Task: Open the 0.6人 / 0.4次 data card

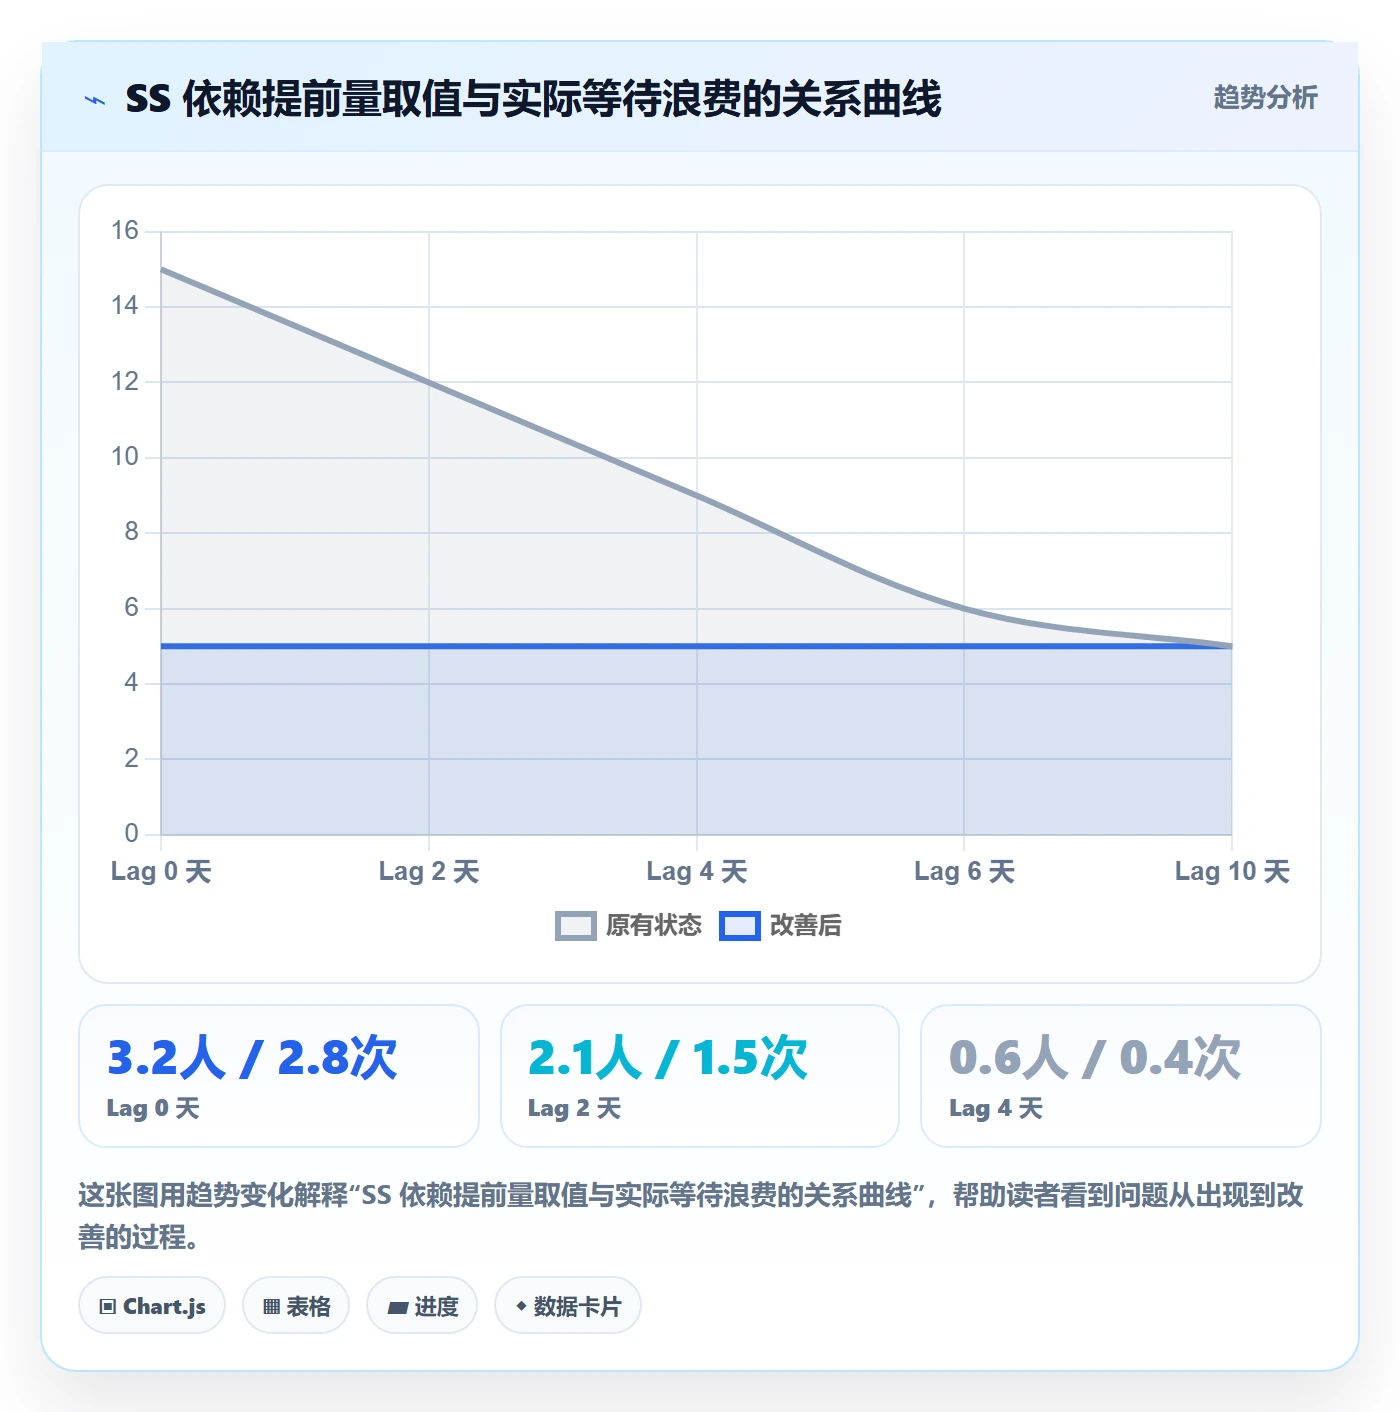Action: pos(1121,1076)
